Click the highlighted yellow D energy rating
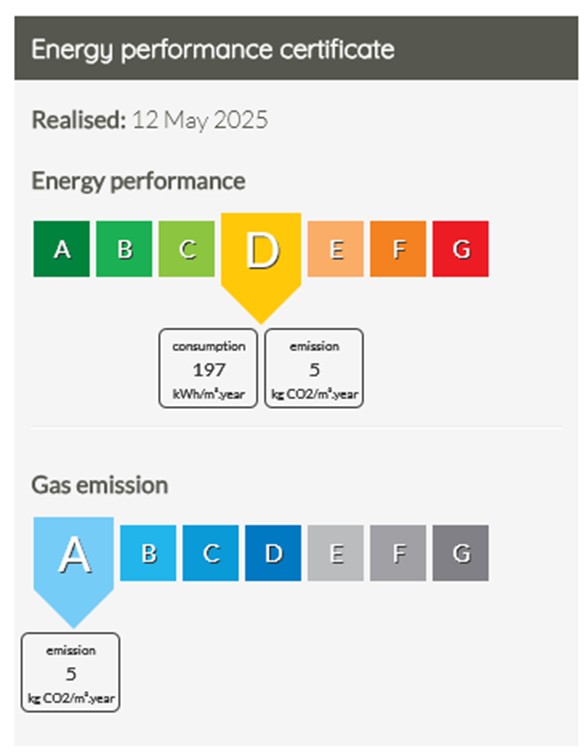 click(261, 262)
